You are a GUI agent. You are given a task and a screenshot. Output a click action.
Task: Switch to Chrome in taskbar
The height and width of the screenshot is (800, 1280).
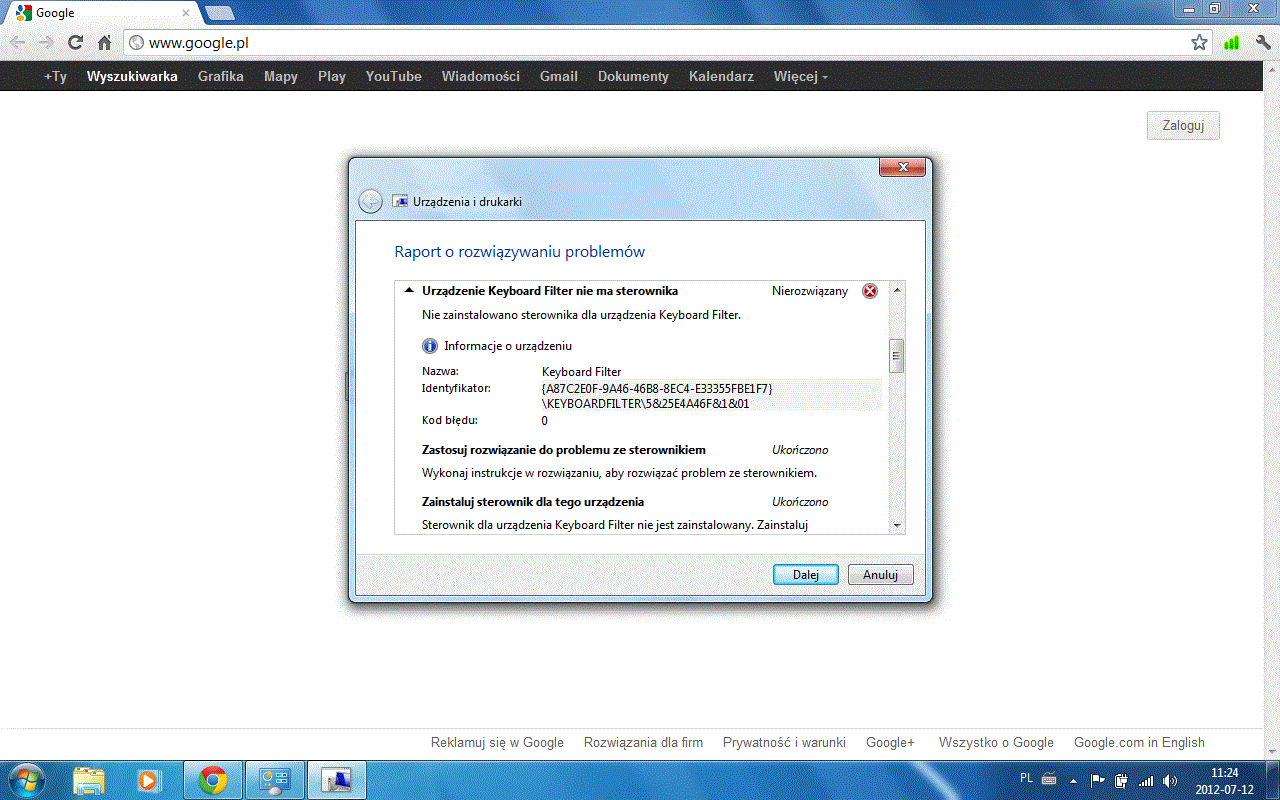(x=212, y=780)
